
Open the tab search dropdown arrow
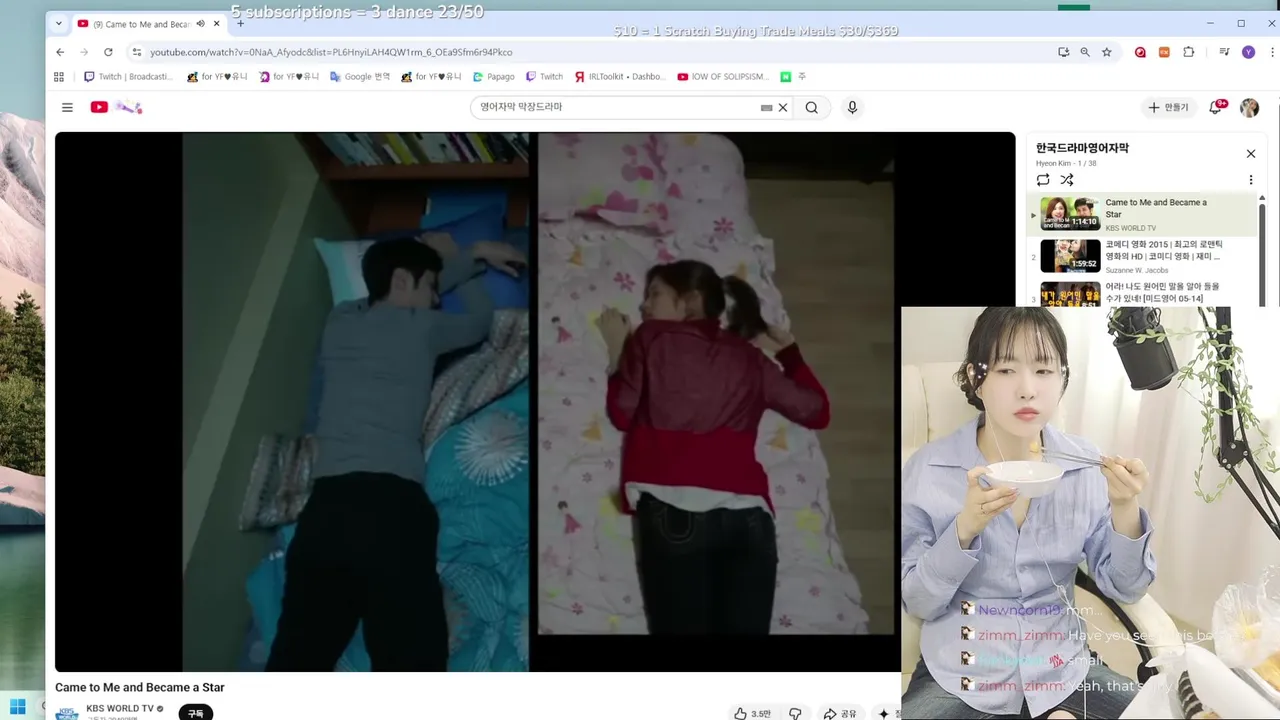[58, 24]
